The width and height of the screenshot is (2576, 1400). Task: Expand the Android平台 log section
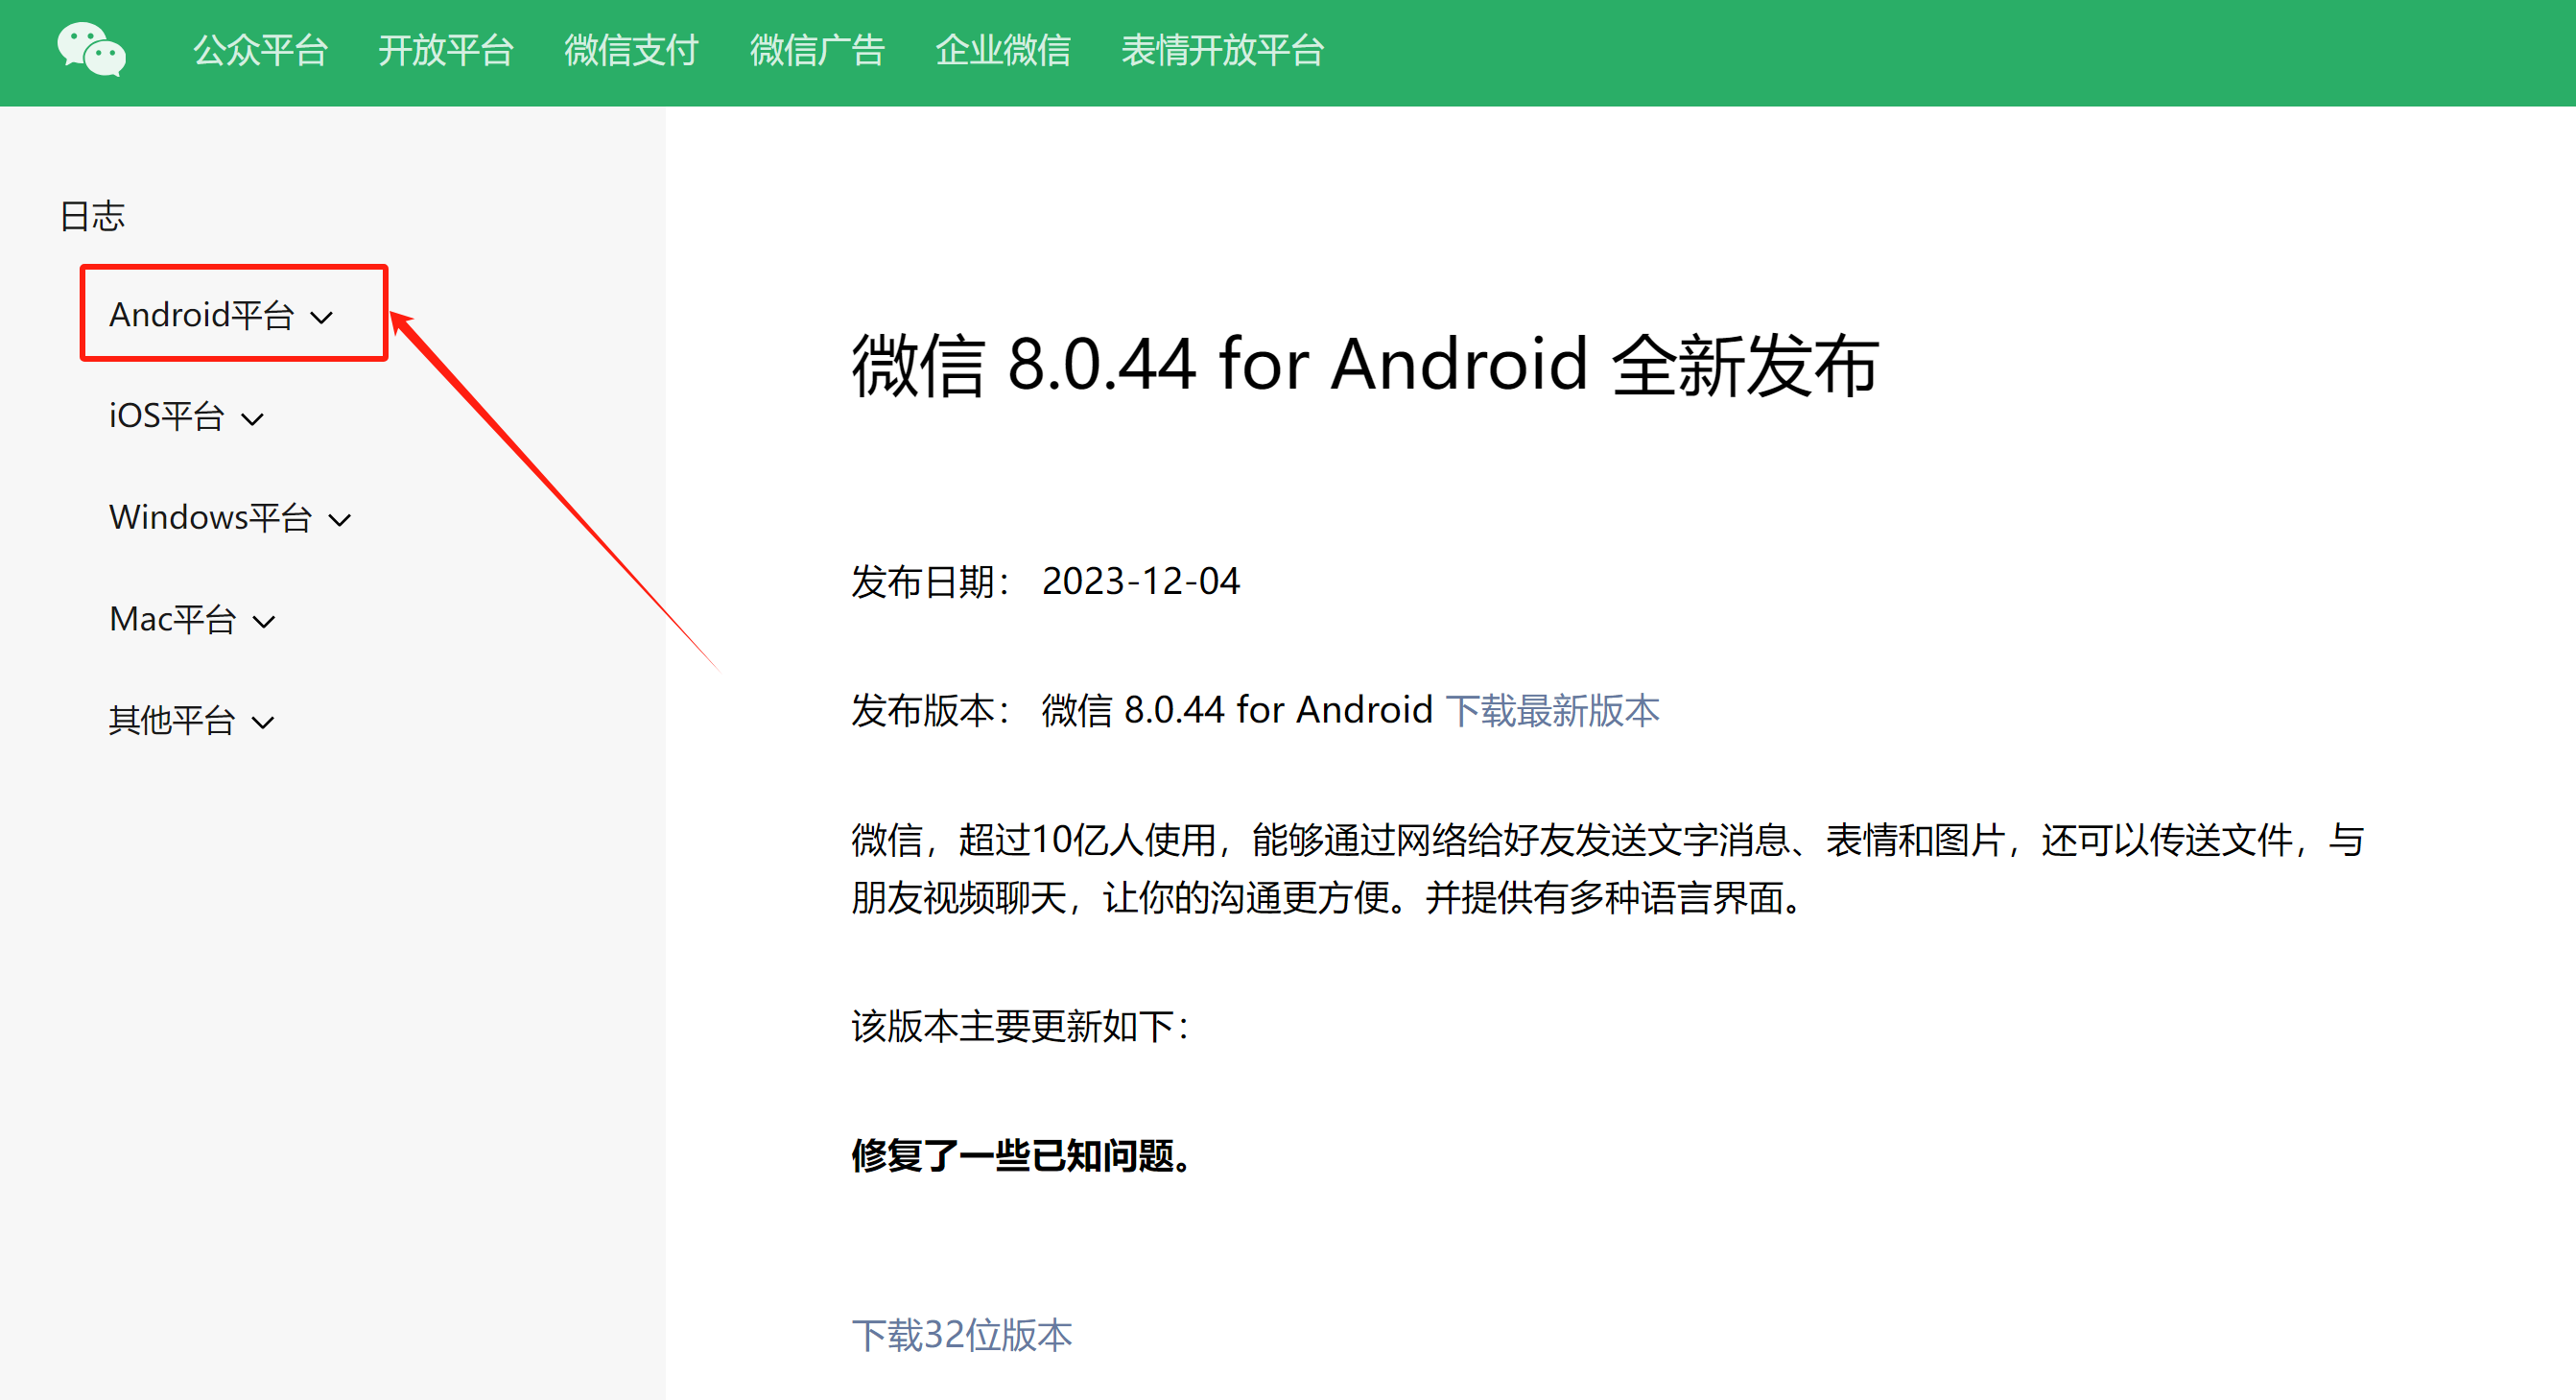[x=221, y=315]
